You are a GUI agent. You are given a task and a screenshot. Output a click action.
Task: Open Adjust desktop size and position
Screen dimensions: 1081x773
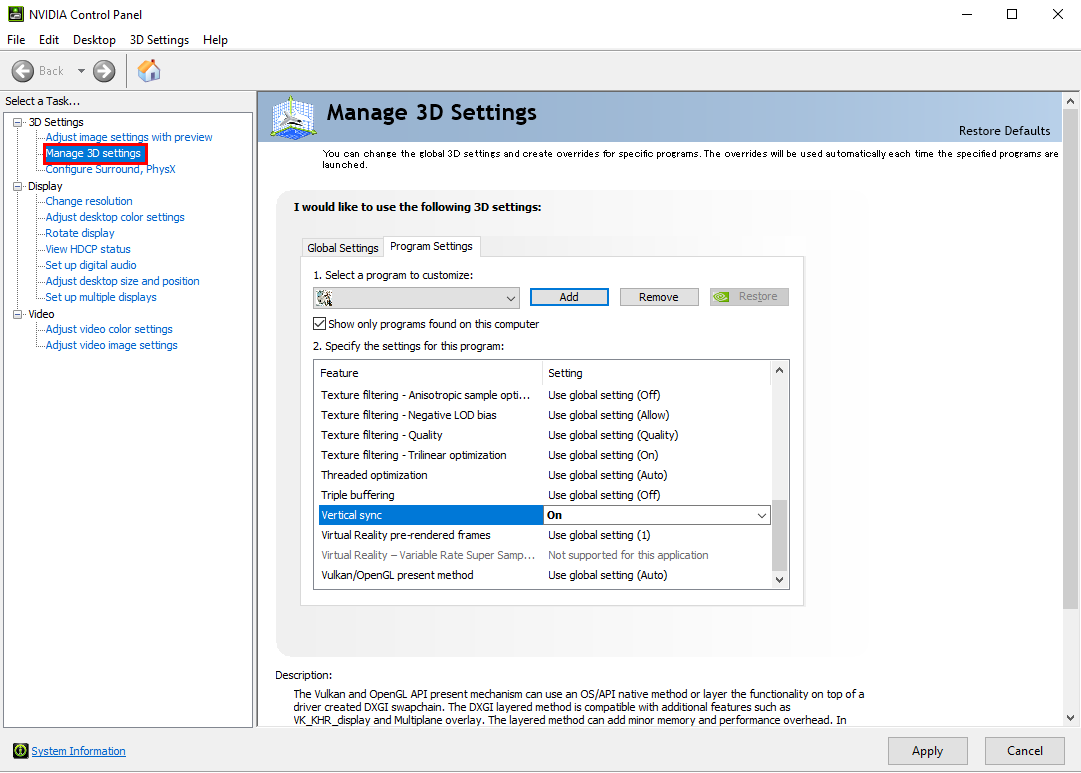tap(123, 281)
